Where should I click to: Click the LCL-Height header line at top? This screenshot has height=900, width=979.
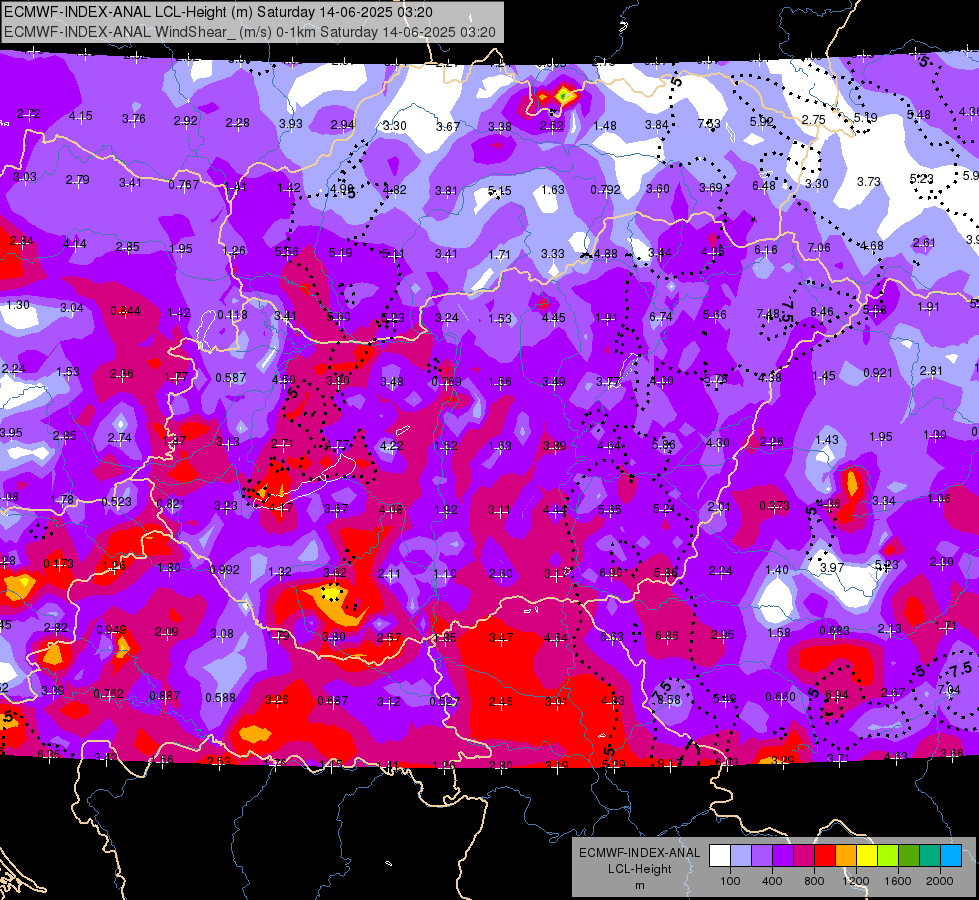pyautogui.click(x=218, y=12)
